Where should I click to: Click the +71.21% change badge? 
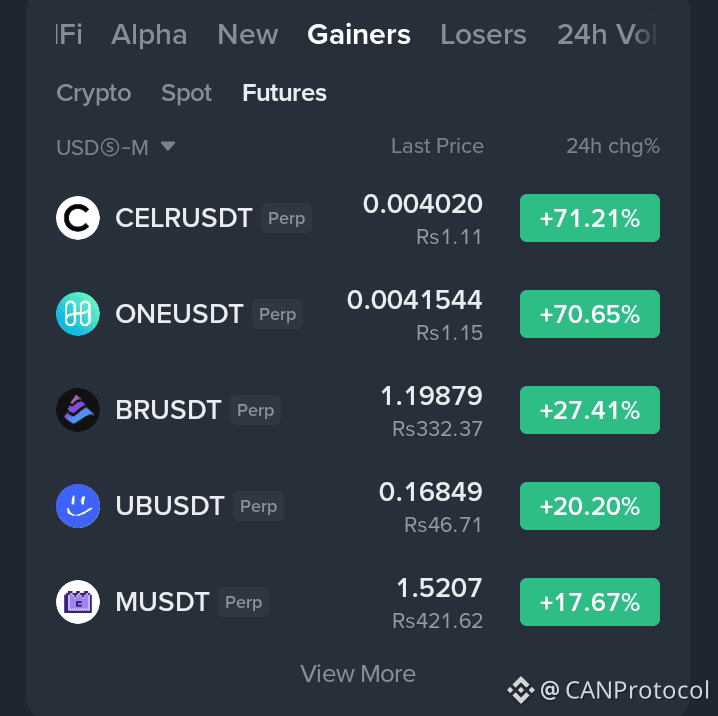[590, 218]
